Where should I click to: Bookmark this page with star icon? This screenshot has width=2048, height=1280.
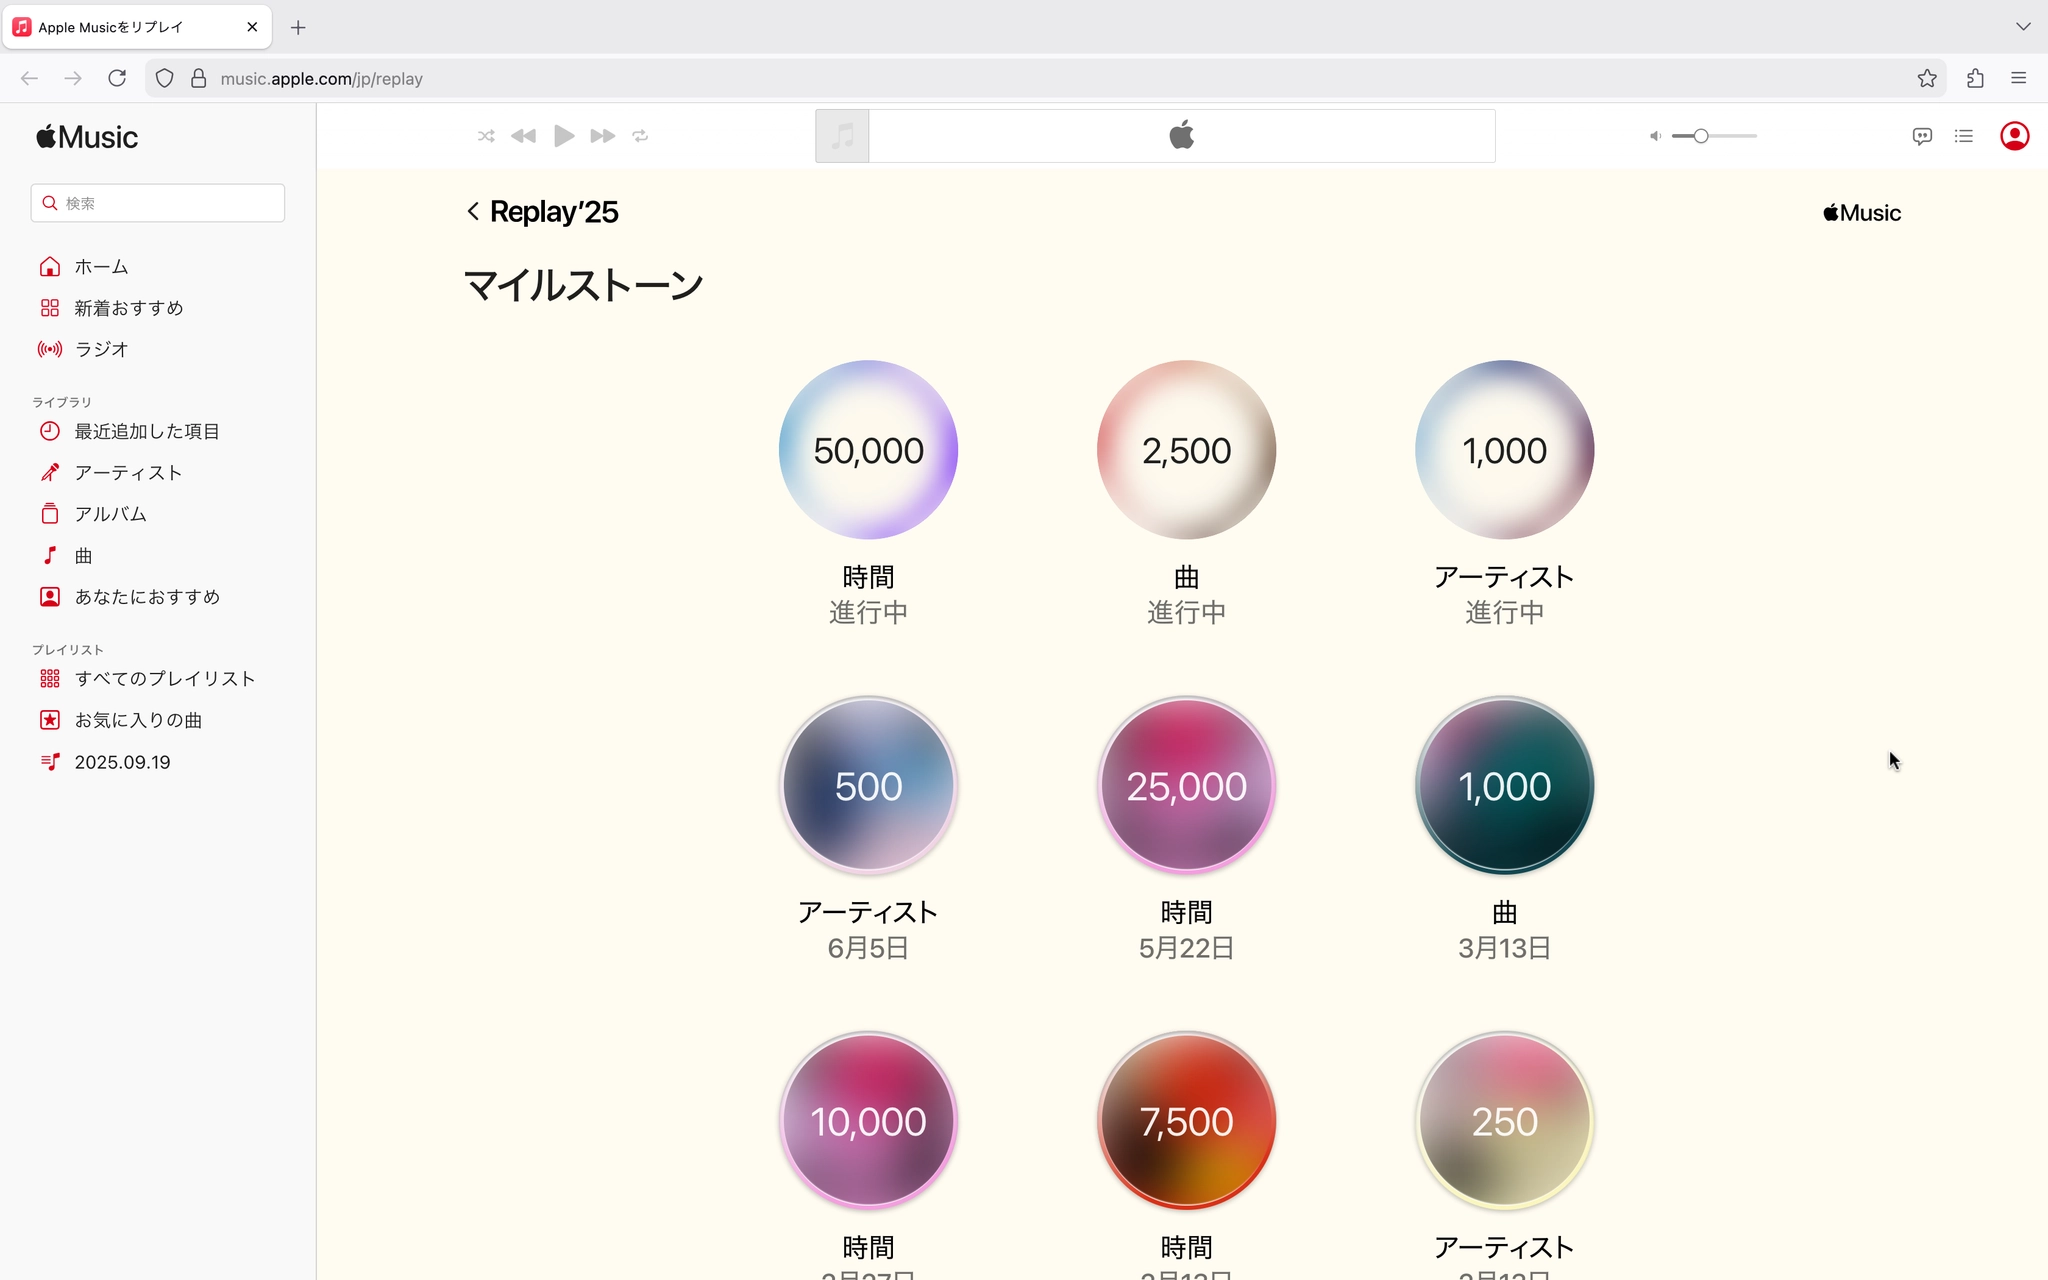[1926, 79]
